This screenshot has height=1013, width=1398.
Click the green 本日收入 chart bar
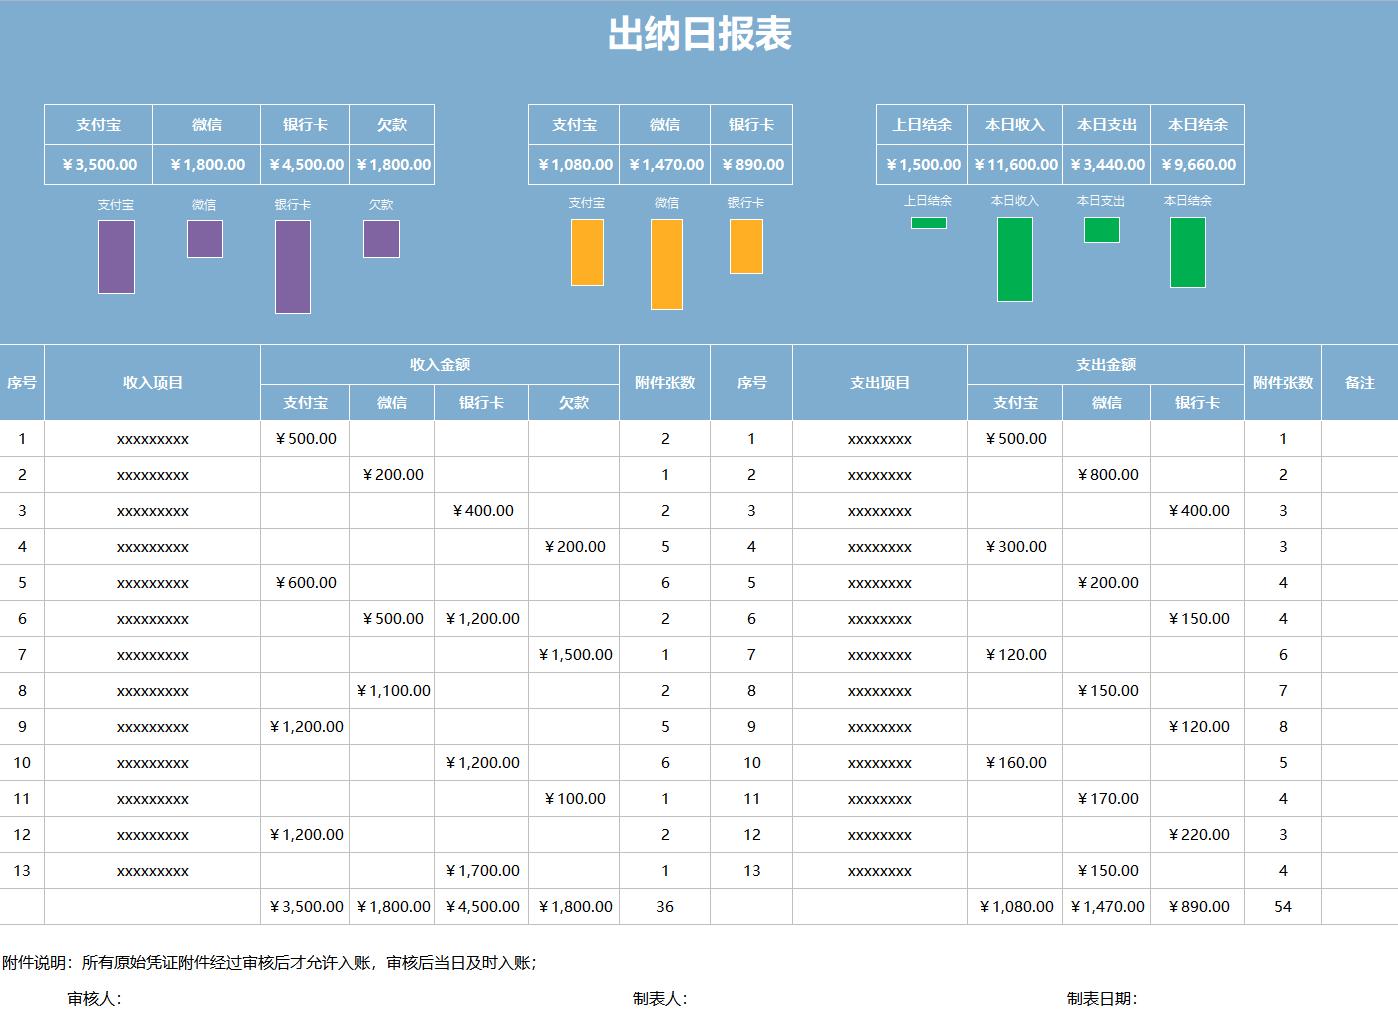point(1015,258)
